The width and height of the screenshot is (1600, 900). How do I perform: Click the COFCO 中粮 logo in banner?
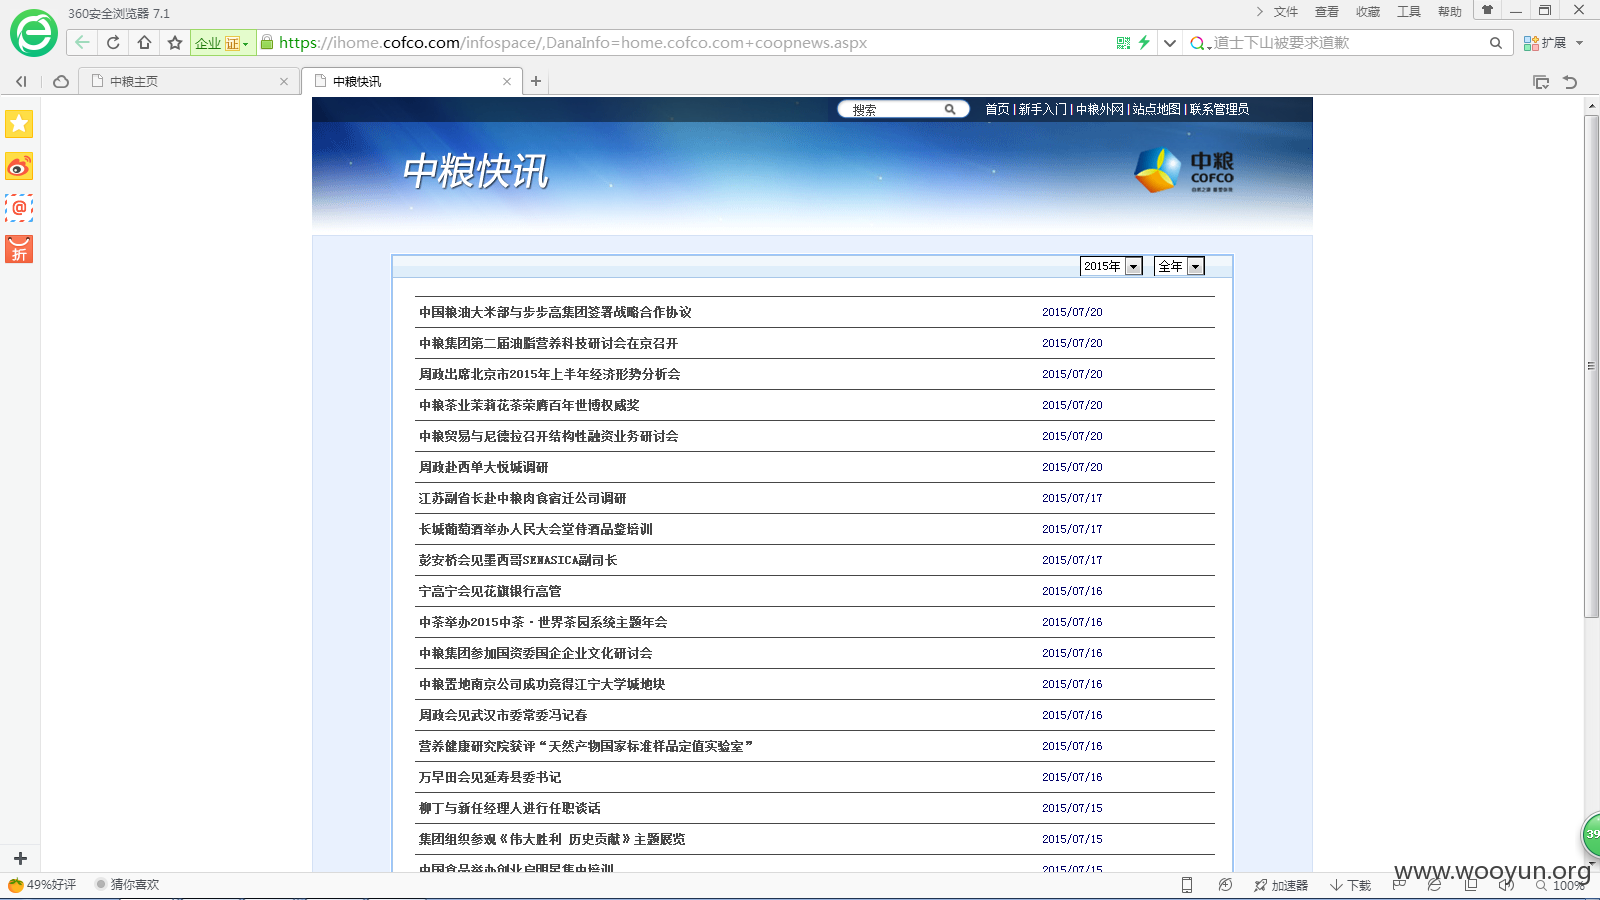1184,170
